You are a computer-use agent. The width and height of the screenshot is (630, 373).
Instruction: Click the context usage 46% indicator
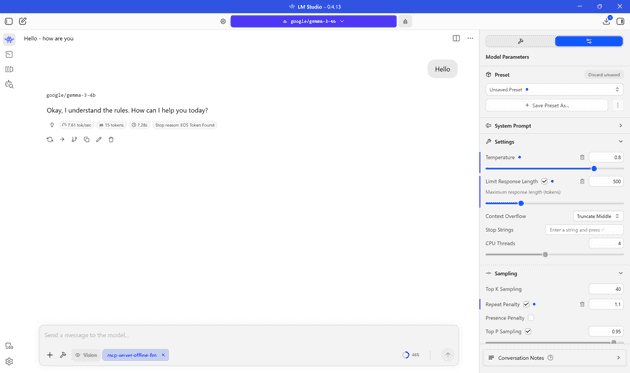click(411, 355)
